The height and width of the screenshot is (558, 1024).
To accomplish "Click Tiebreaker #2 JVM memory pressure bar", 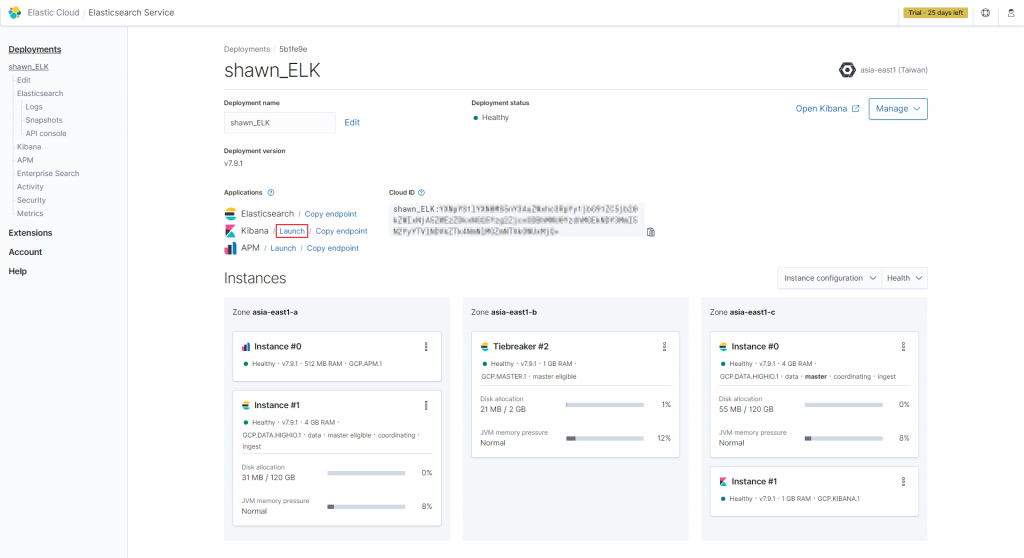I will [x=605, y=438].
